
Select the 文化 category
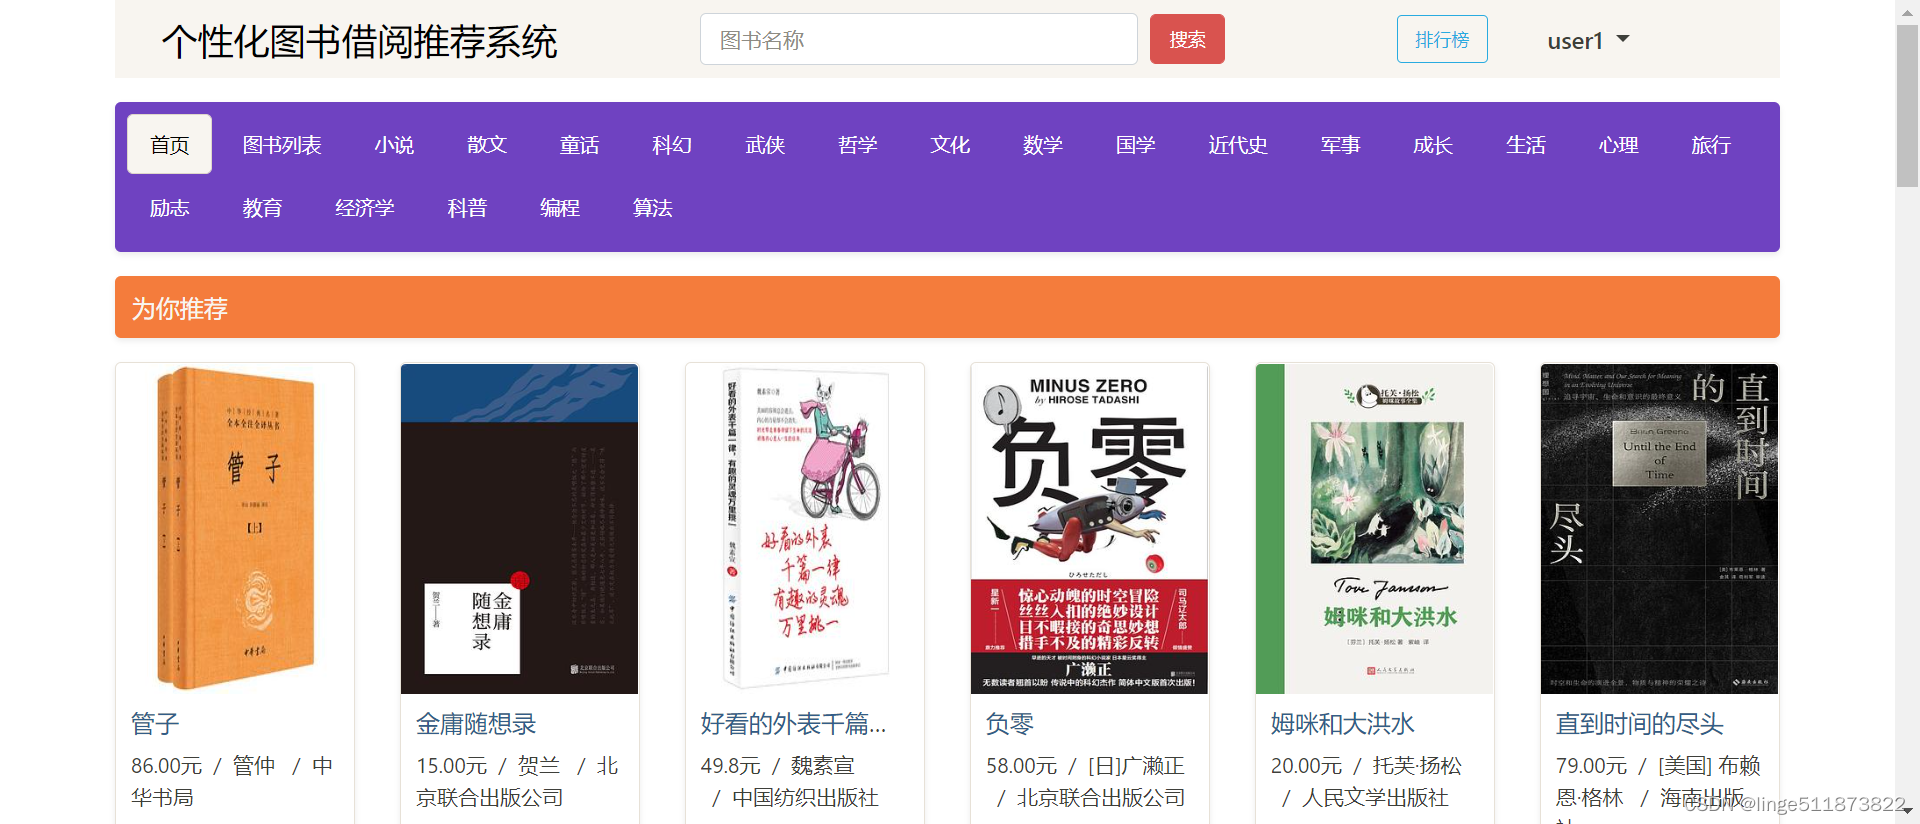950,145
